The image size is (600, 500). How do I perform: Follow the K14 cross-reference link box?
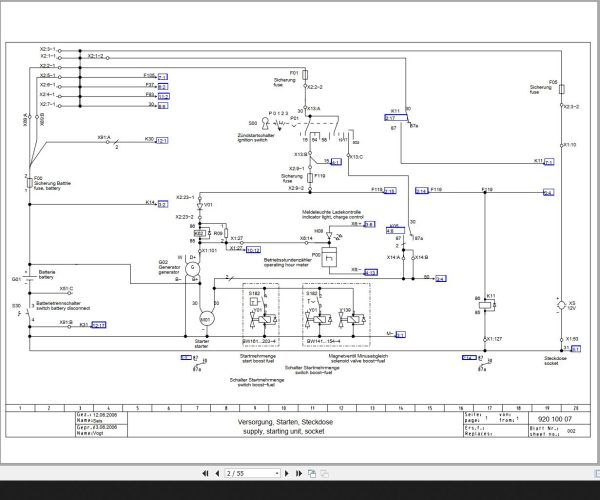162,204
